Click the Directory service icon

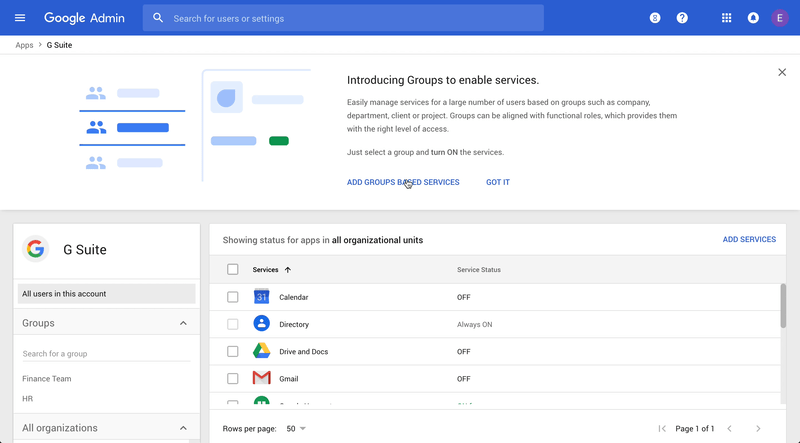pyautogui.click(x=261, y=324)
